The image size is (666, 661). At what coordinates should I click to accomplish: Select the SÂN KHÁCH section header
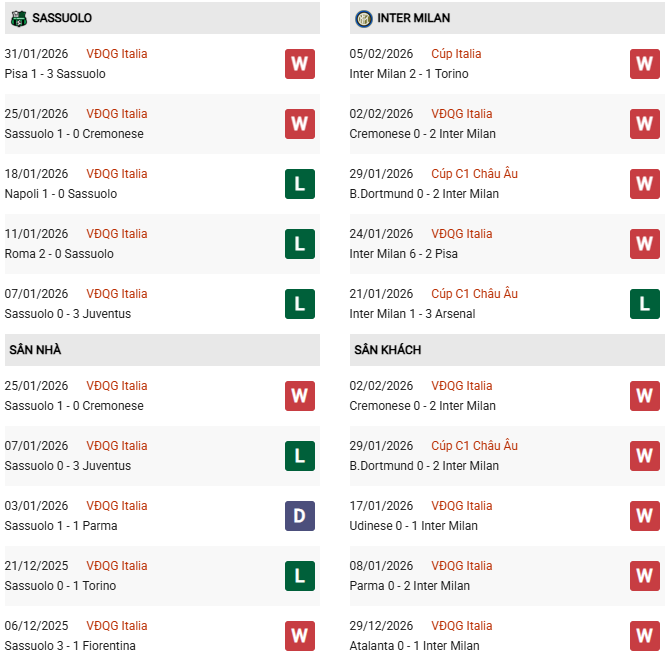tap(387, 350)
